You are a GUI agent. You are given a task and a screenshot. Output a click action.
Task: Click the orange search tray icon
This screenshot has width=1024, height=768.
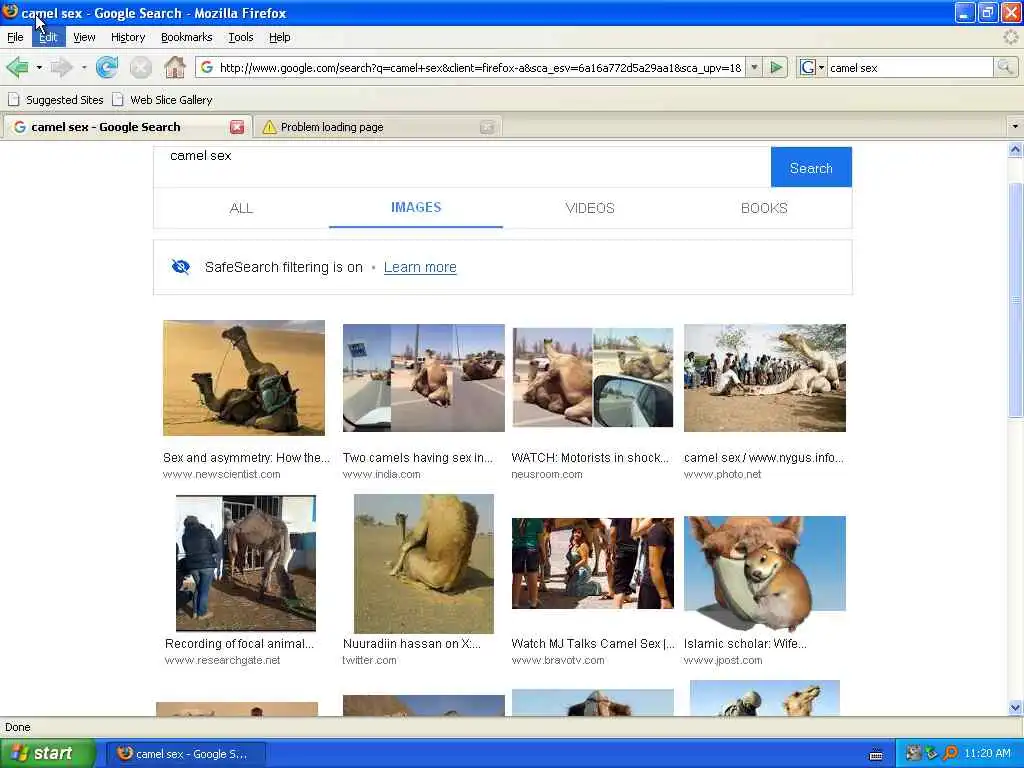coord(950,754)
